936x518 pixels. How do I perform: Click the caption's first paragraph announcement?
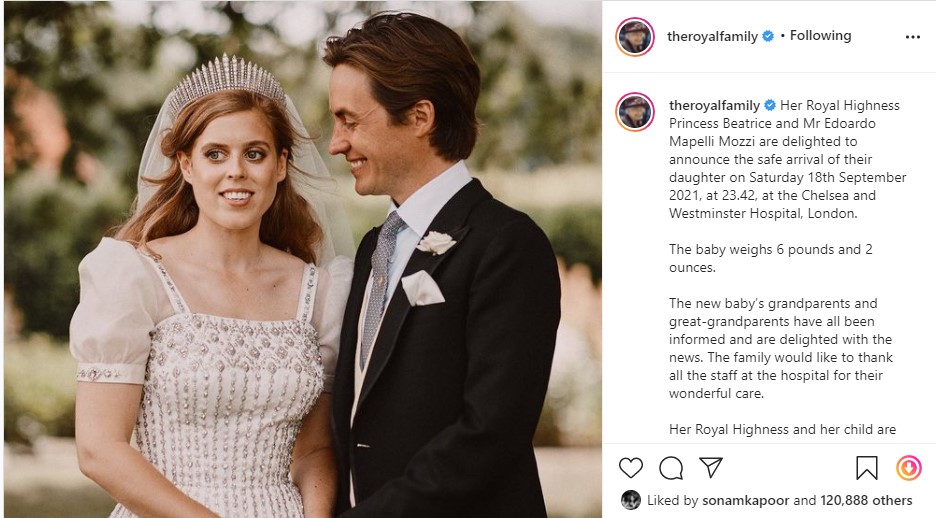(x=787, y=159)
